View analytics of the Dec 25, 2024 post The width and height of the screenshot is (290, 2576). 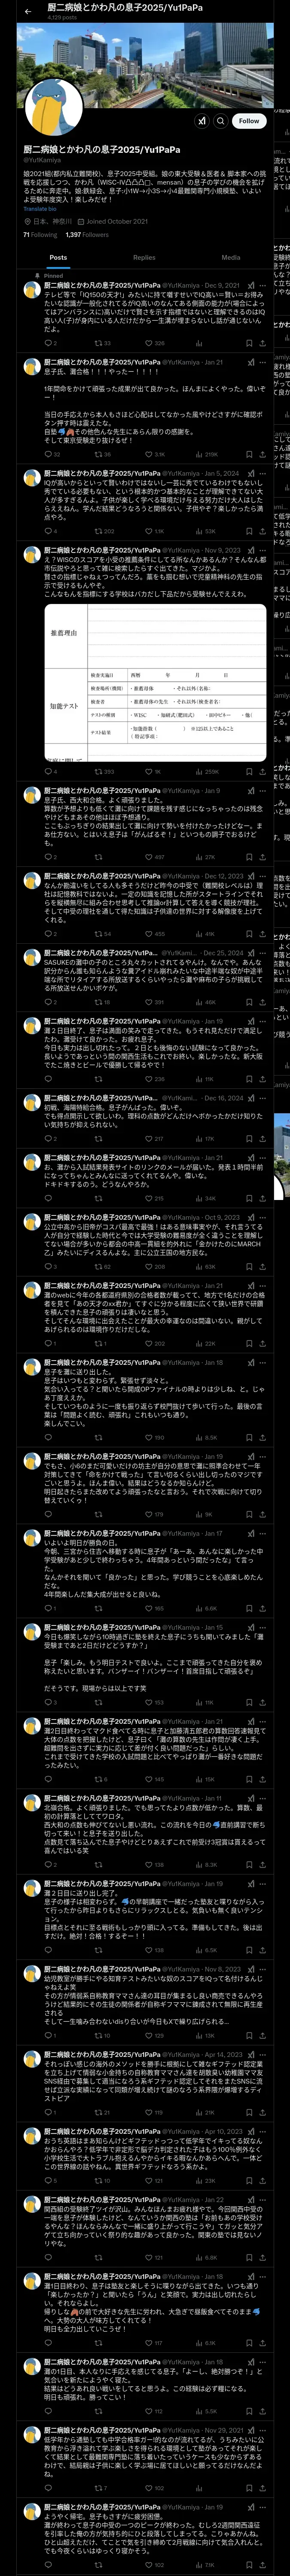pyautogui.click(x=204, y=1001)
